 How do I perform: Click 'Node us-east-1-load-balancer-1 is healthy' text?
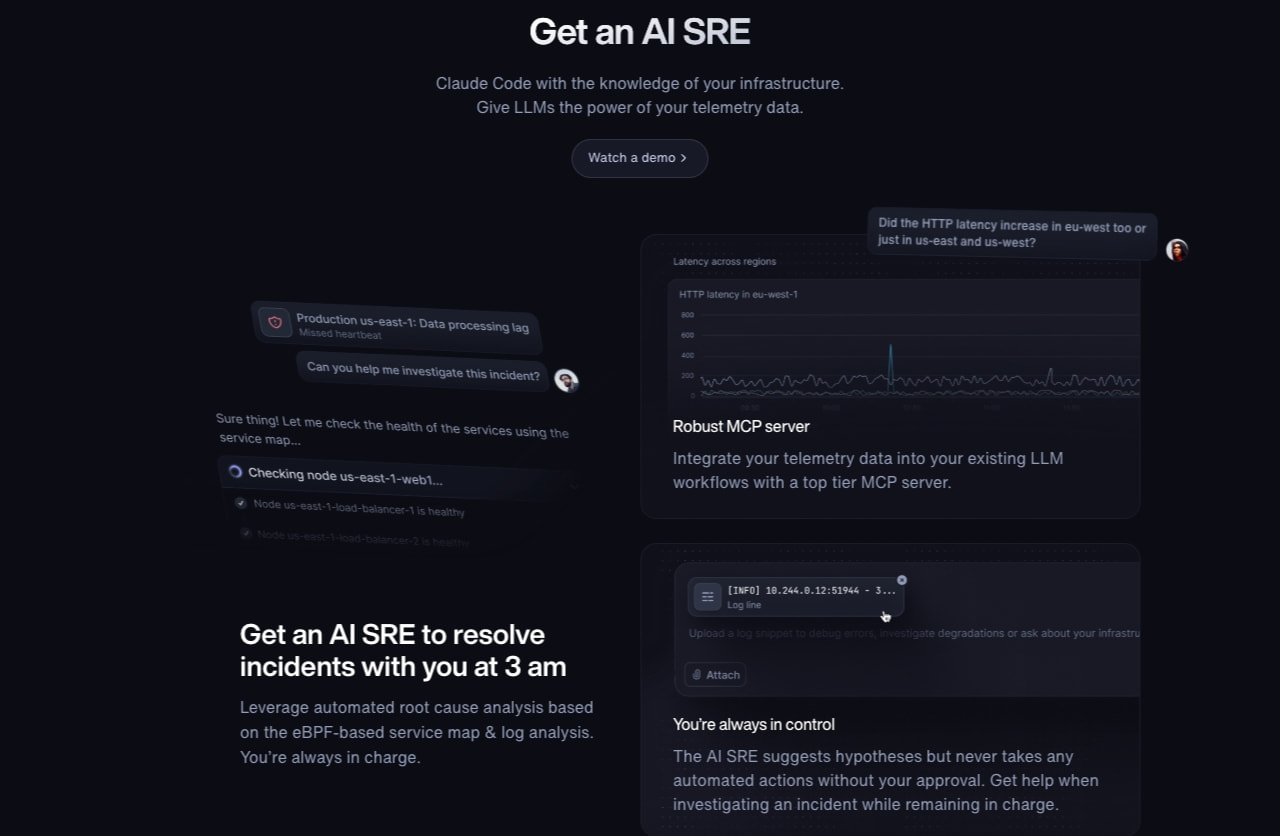point(359,508)
